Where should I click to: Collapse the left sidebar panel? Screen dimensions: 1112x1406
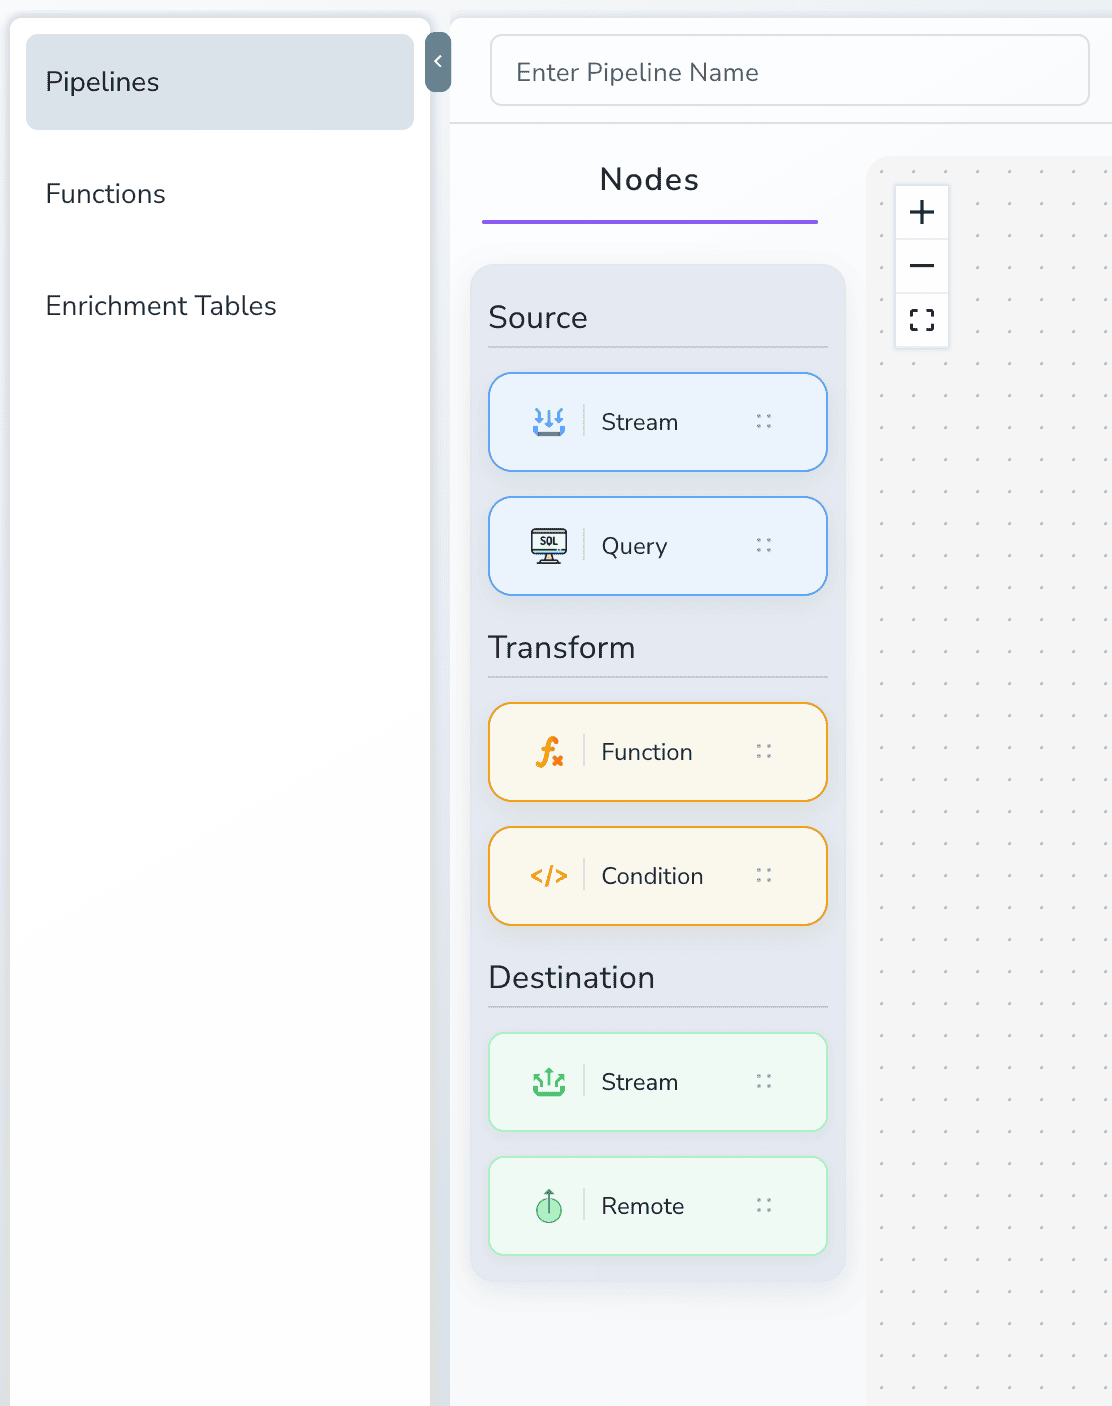point(437,61)
